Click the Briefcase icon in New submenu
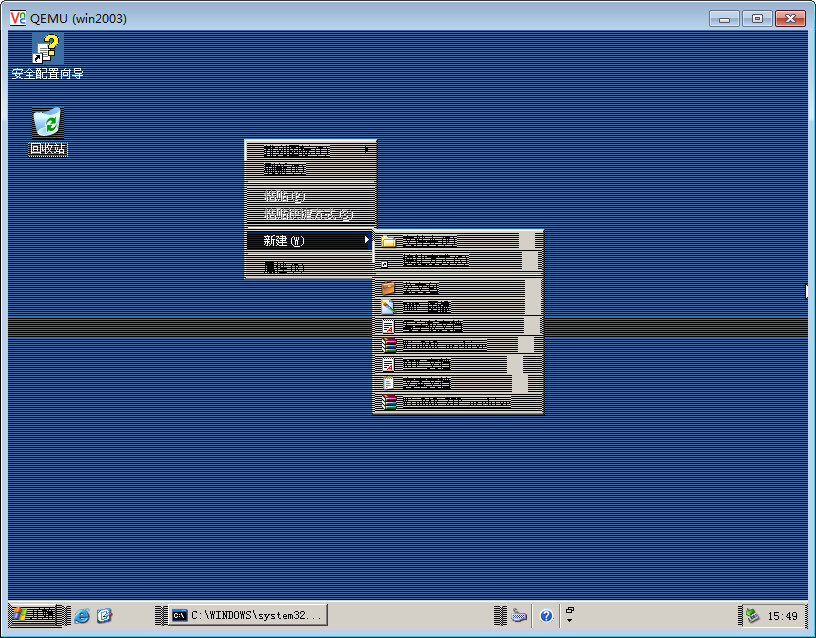Image resolution: width=816 pixels, height=638 pixels. click(388, 288)
